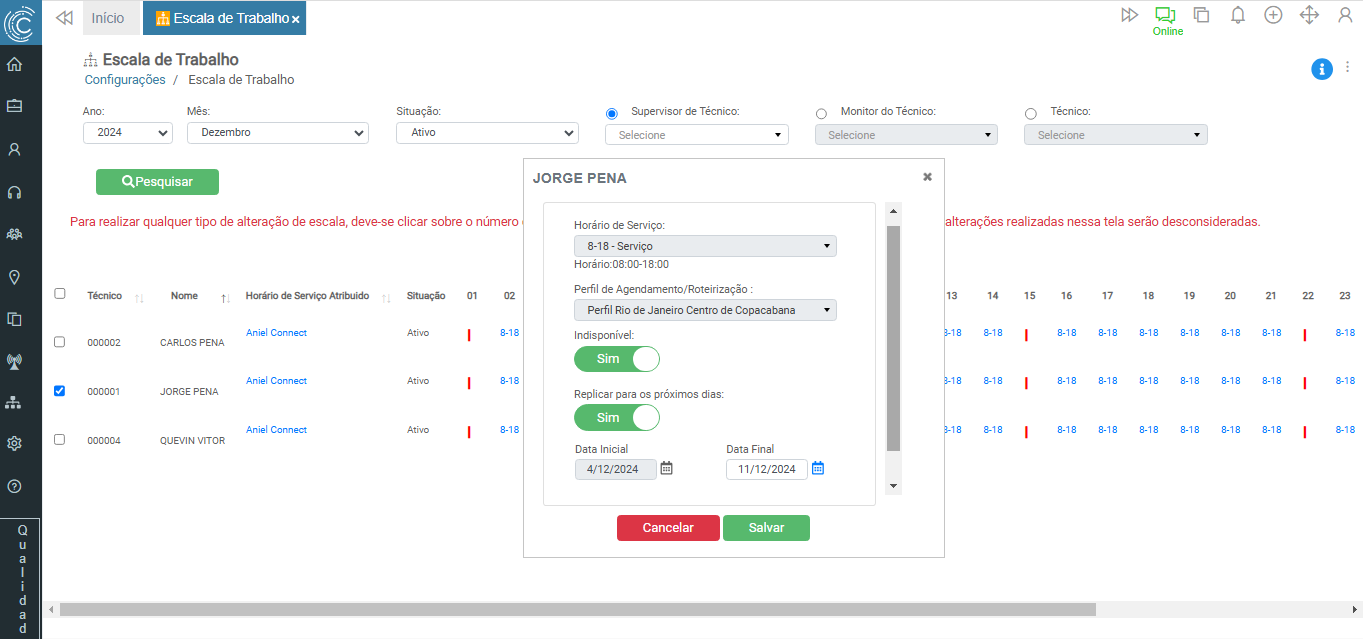This screenshot has width=1363, height=639.
Task: Open the settings gear in left sidebar
Action: point(14,443)
